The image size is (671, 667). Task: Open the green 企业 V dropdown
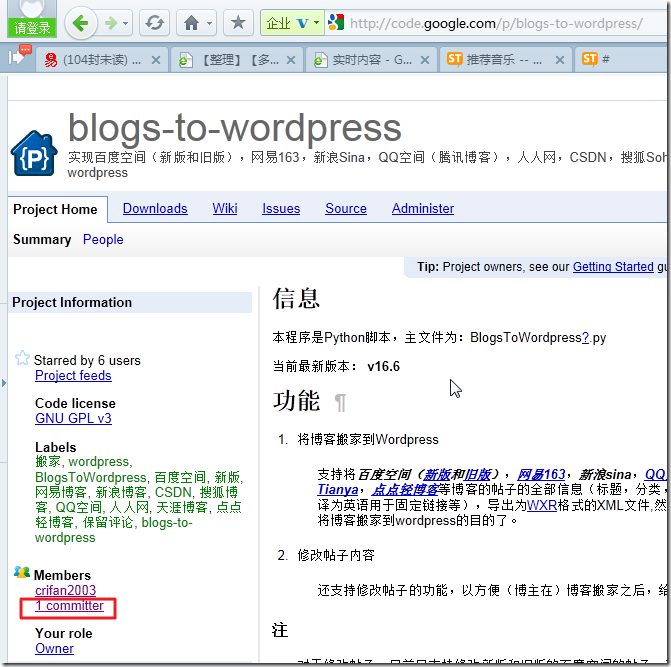pos(292,23)
